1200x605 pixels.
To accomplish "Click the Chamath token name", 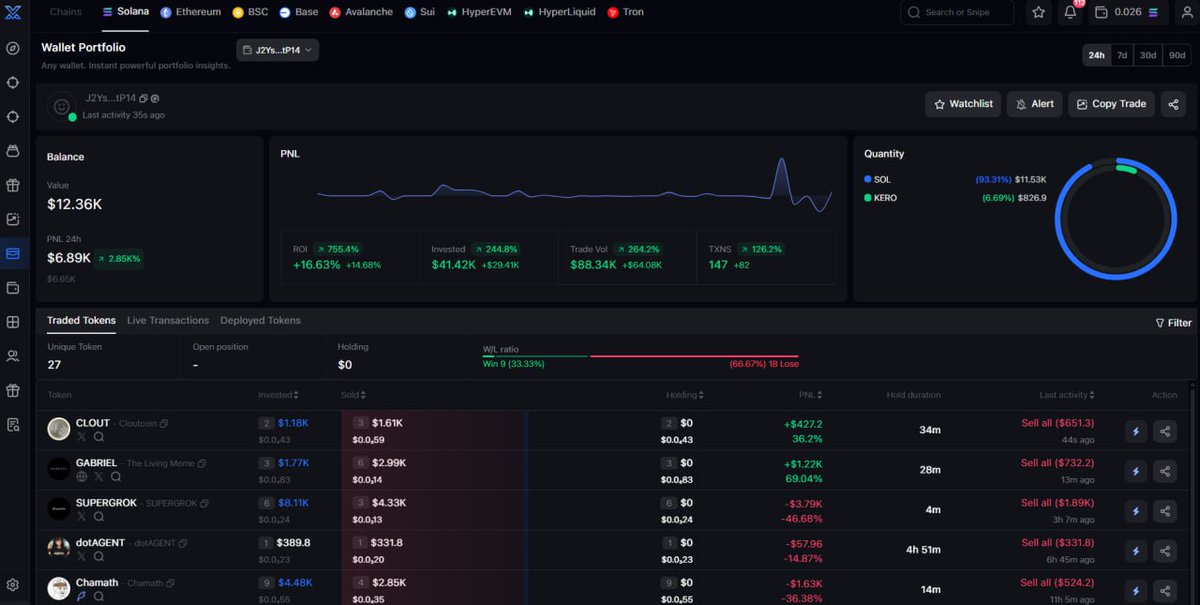I will tap(97, 582).
